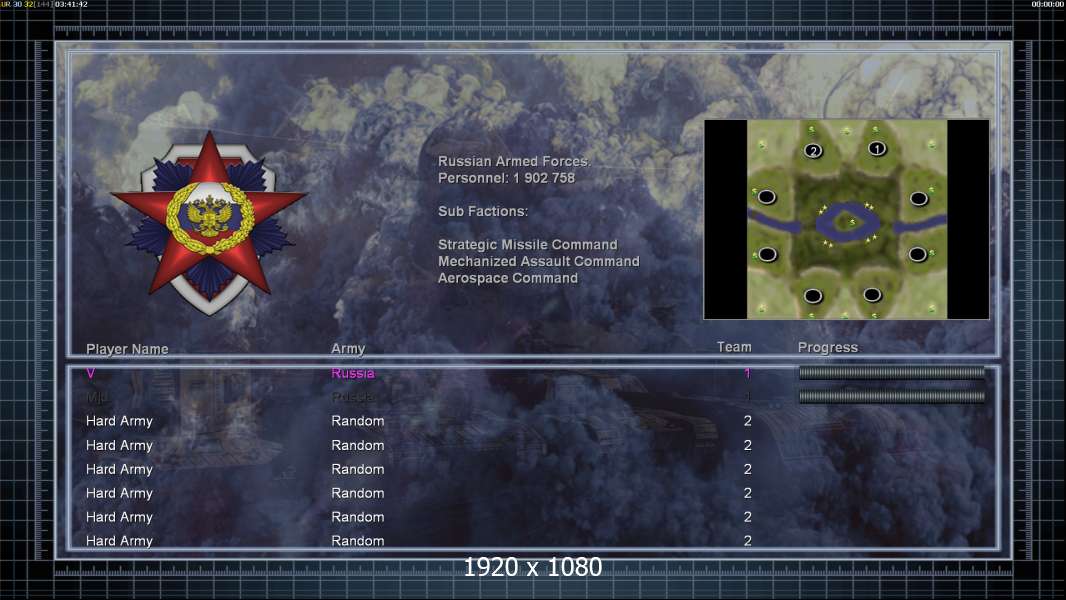This screenshot has height=600, width=1066.
Task: Select start position 1 on the minimap
Action: [877, 148]
